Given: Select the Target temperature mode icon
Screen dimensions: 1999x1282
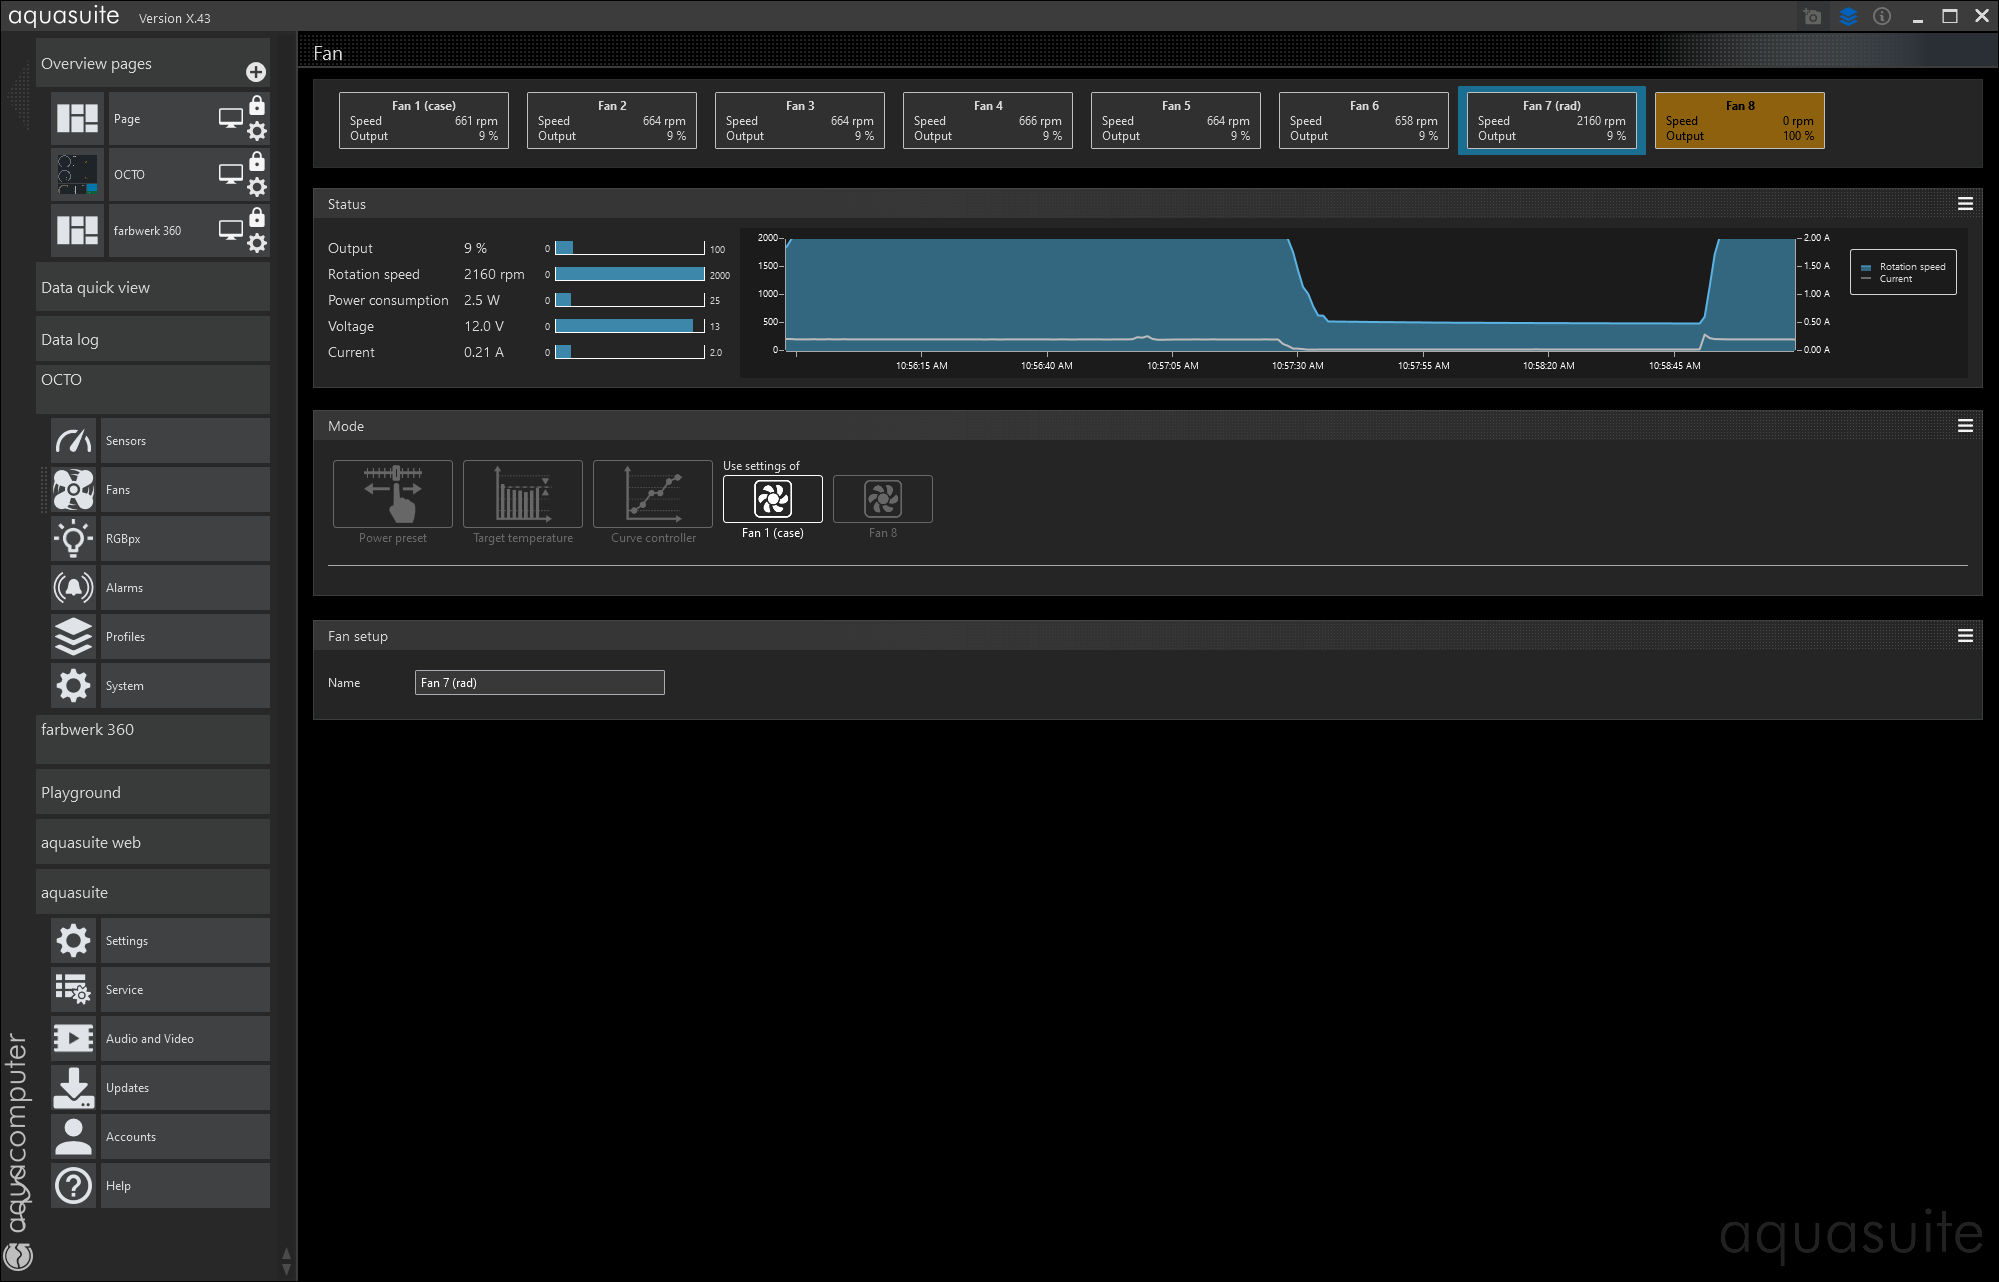Looking at the screenshot, I should click(x=522, y=494).
